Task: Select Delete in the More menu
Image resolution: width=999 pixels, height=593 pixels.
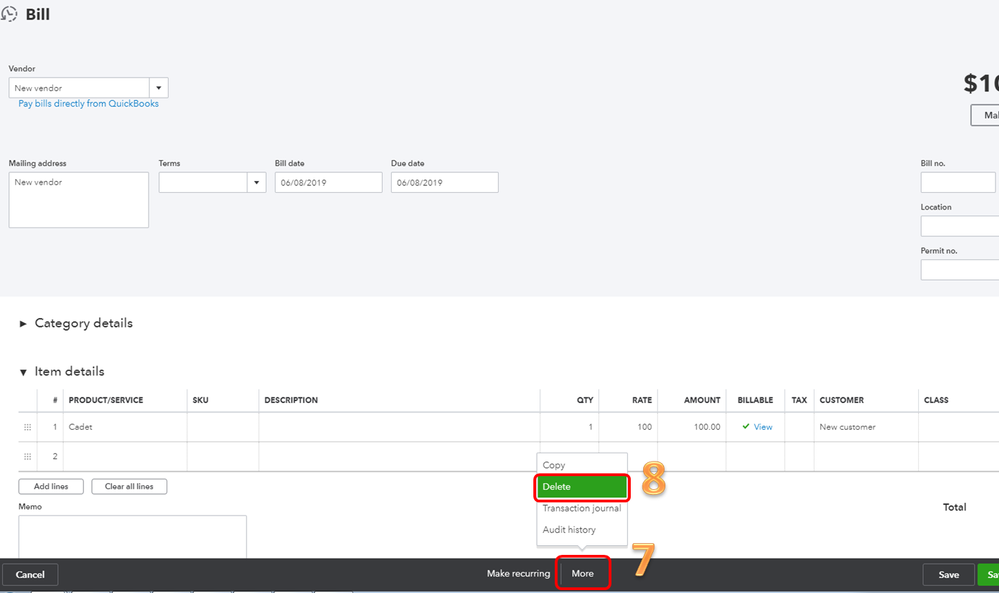Action: [582, 487]
